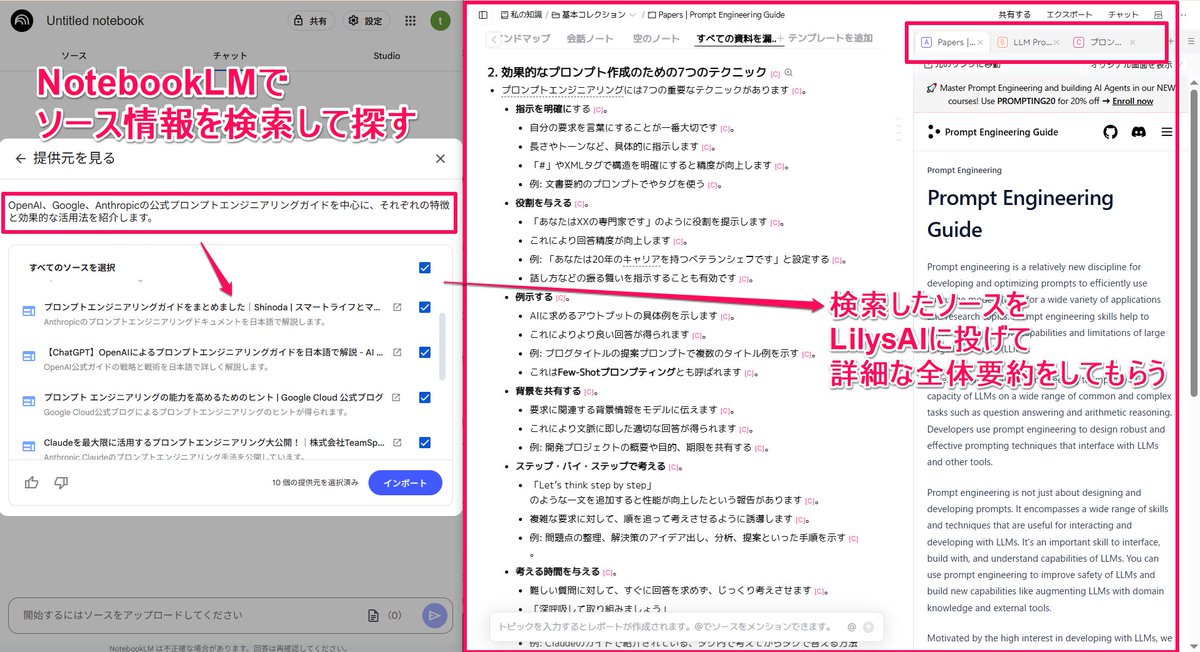The width and height of the screenshot is (1200, 652).
Task: Open Claudeを最大限 source external link icon
Action: tap(397, 442)
